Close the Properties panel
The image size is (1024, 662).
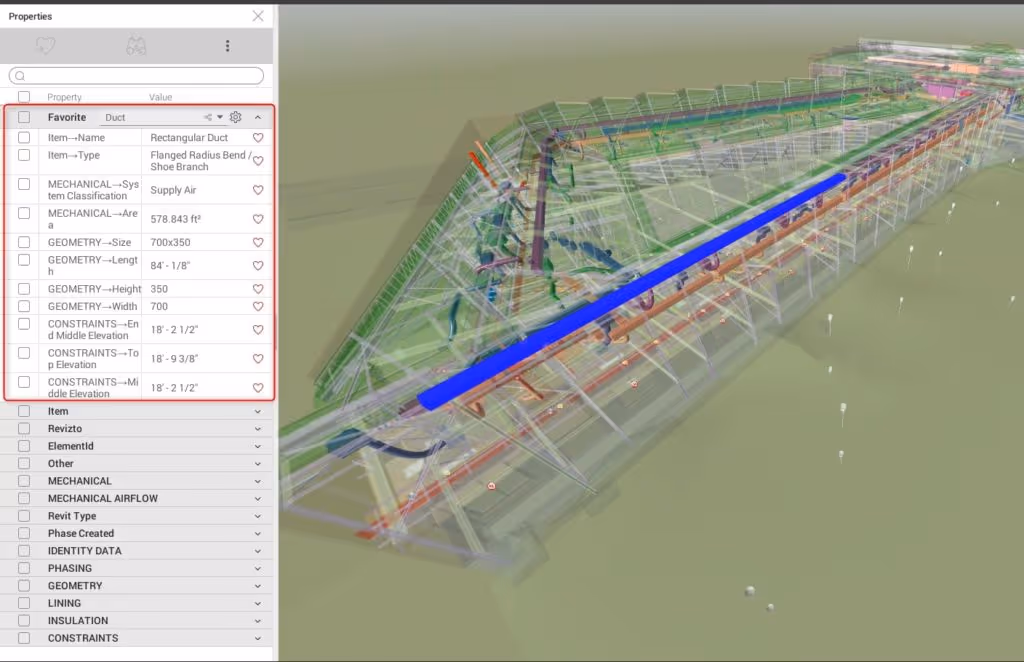click(258, 16)
